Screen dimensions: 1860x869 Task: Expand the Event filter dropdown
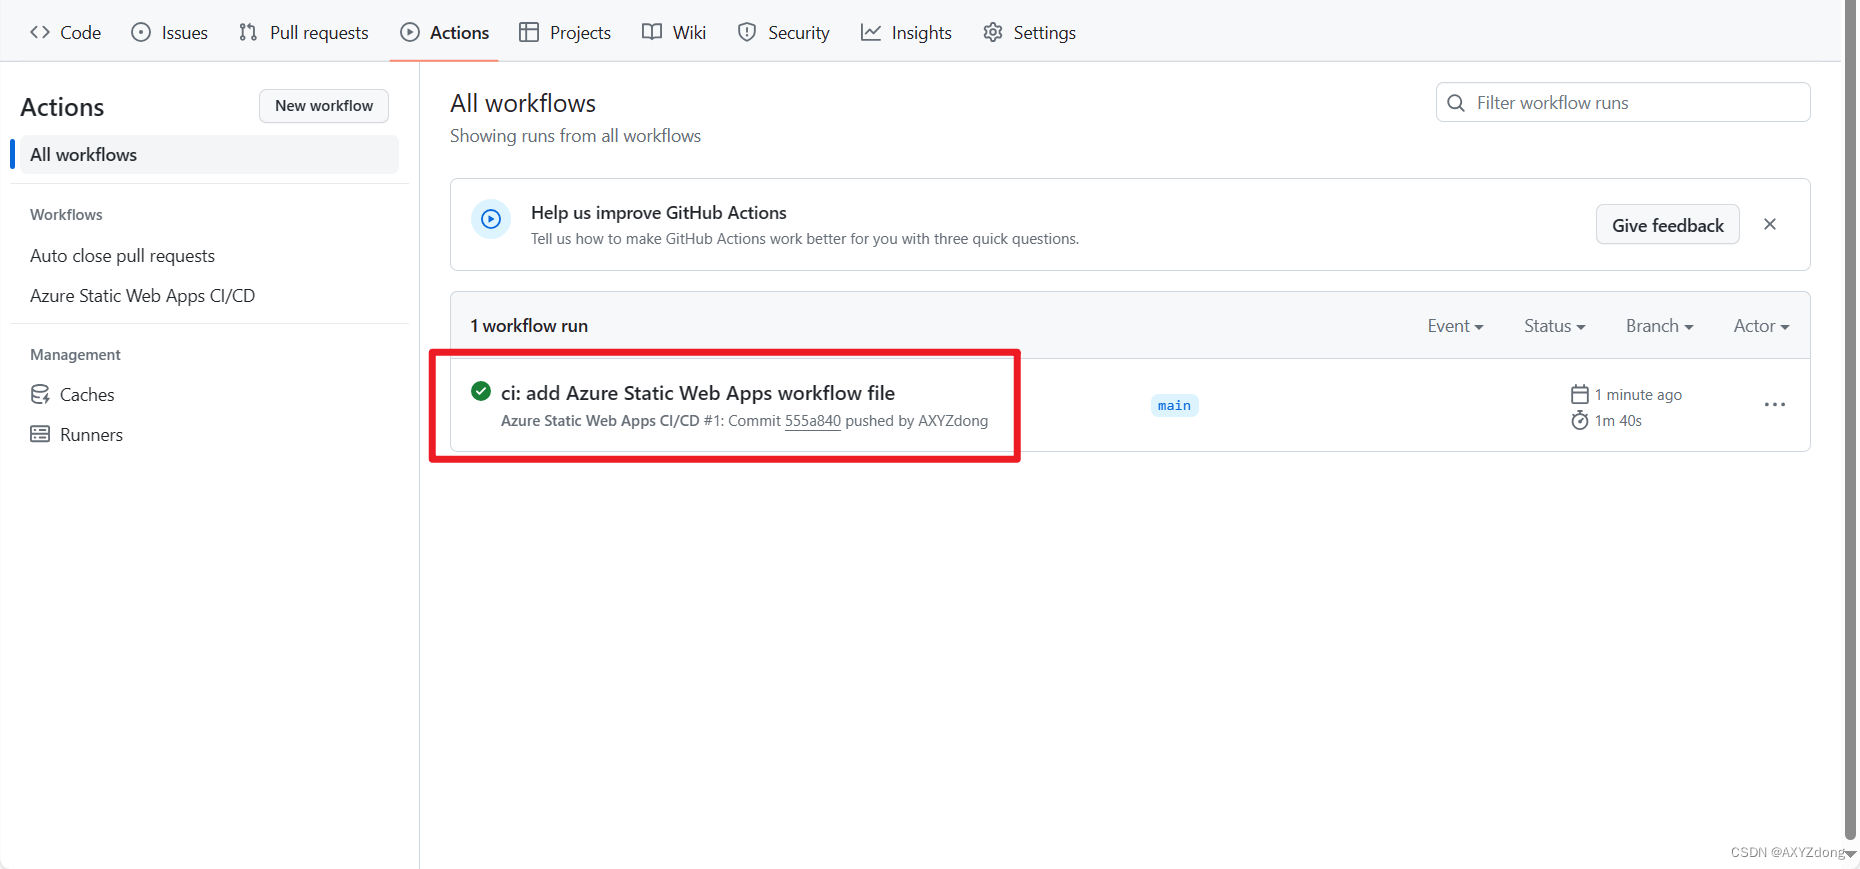pyautogui.click(x=1455, y=326)
